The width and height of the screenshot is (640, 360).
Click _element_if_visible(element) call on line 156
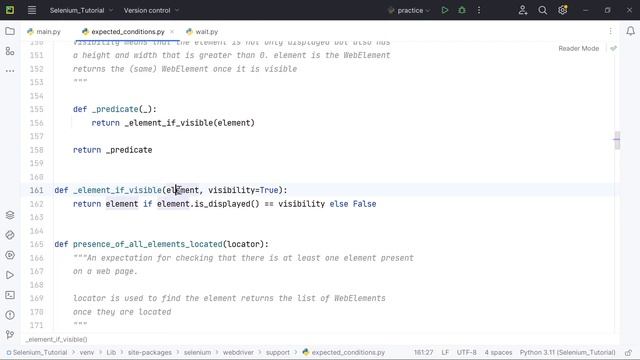point(189,123)
